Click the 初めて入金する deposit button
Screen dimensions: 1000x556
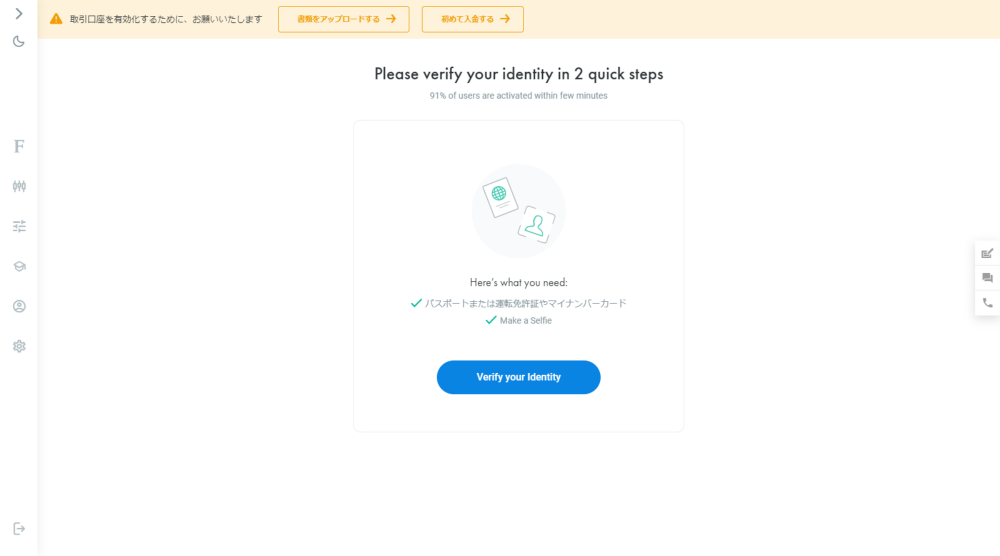click(x=473, y=19)
